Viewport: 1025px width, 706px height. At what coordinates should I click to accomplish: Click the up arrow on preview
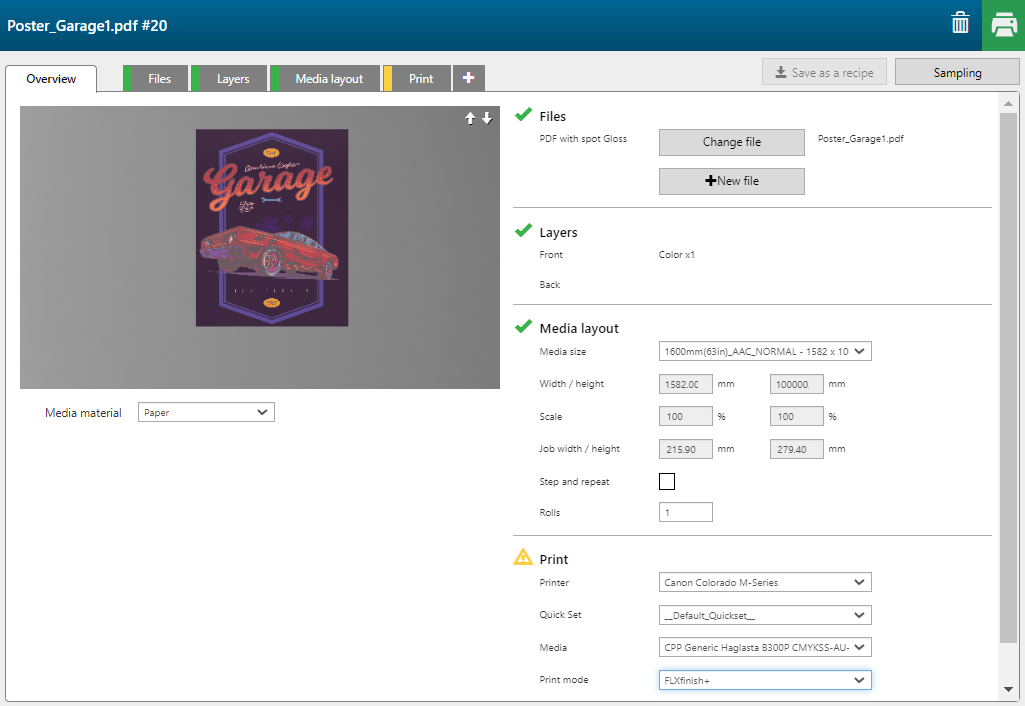coord(470,118)
